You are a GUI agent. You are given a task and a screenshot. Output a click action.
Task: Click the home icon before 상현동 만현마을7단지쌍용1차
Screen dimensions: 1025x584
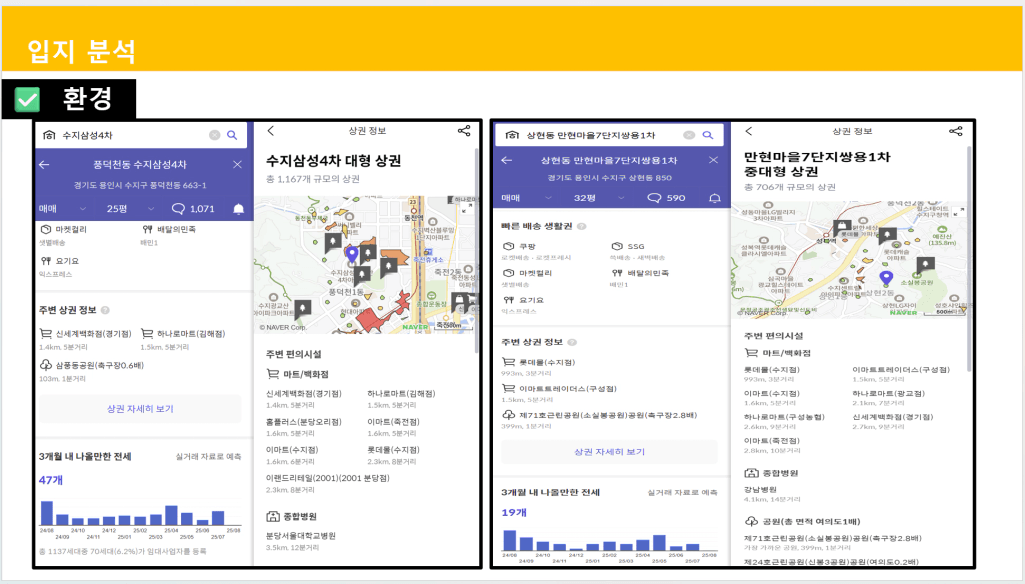512,135
